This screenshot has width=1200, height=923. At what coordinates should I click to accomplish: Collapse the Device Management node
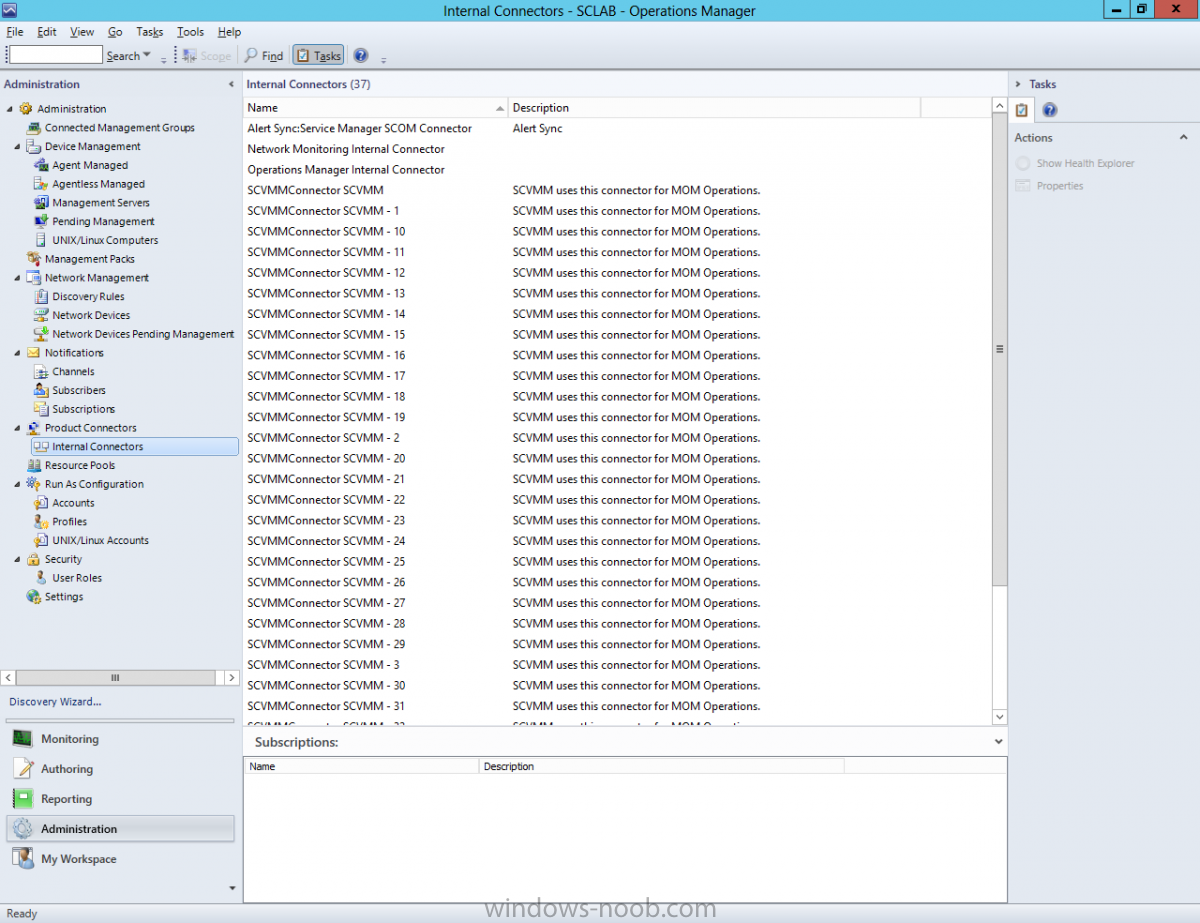(18, 147)
